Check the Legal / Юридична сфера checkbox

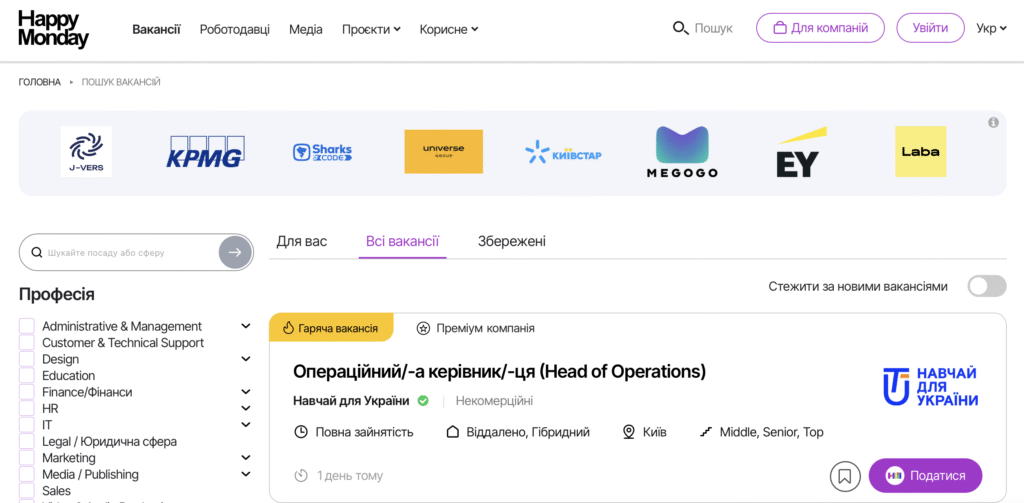point(27,442)
